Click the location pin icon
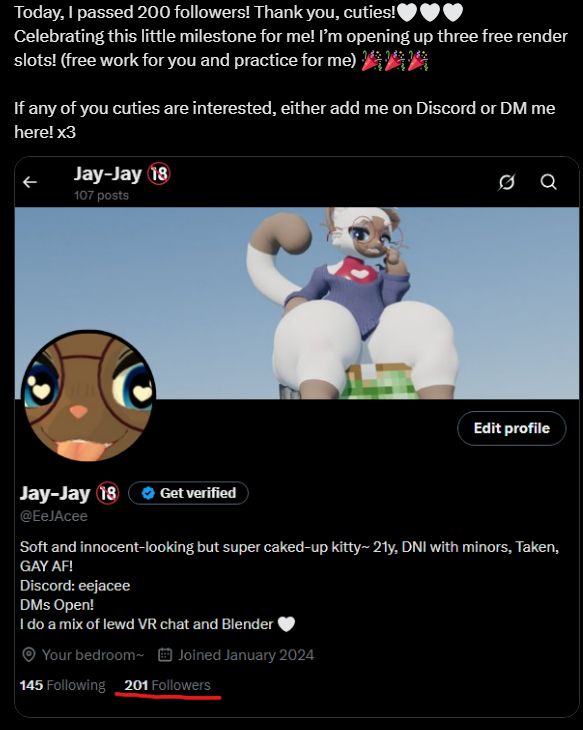 click(29, 655)
